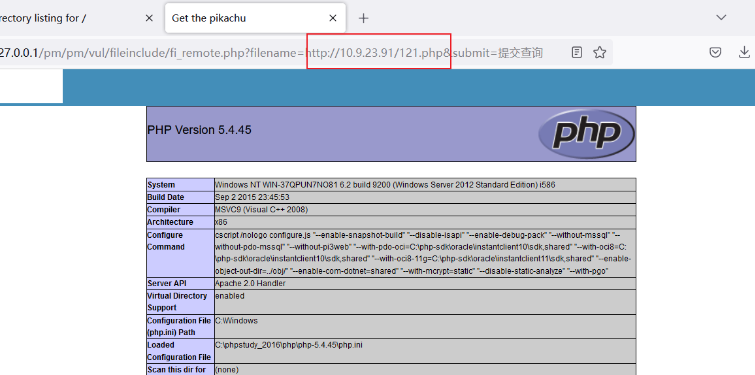Open a new browser tab
This screenshot has width=755, height=375.
pos(364,18)
